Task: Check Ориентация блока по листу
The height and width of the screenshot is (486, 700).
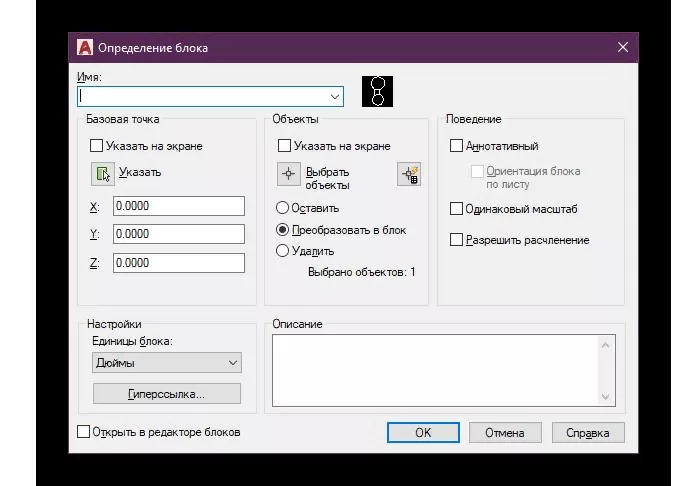Action: point(477,171)
